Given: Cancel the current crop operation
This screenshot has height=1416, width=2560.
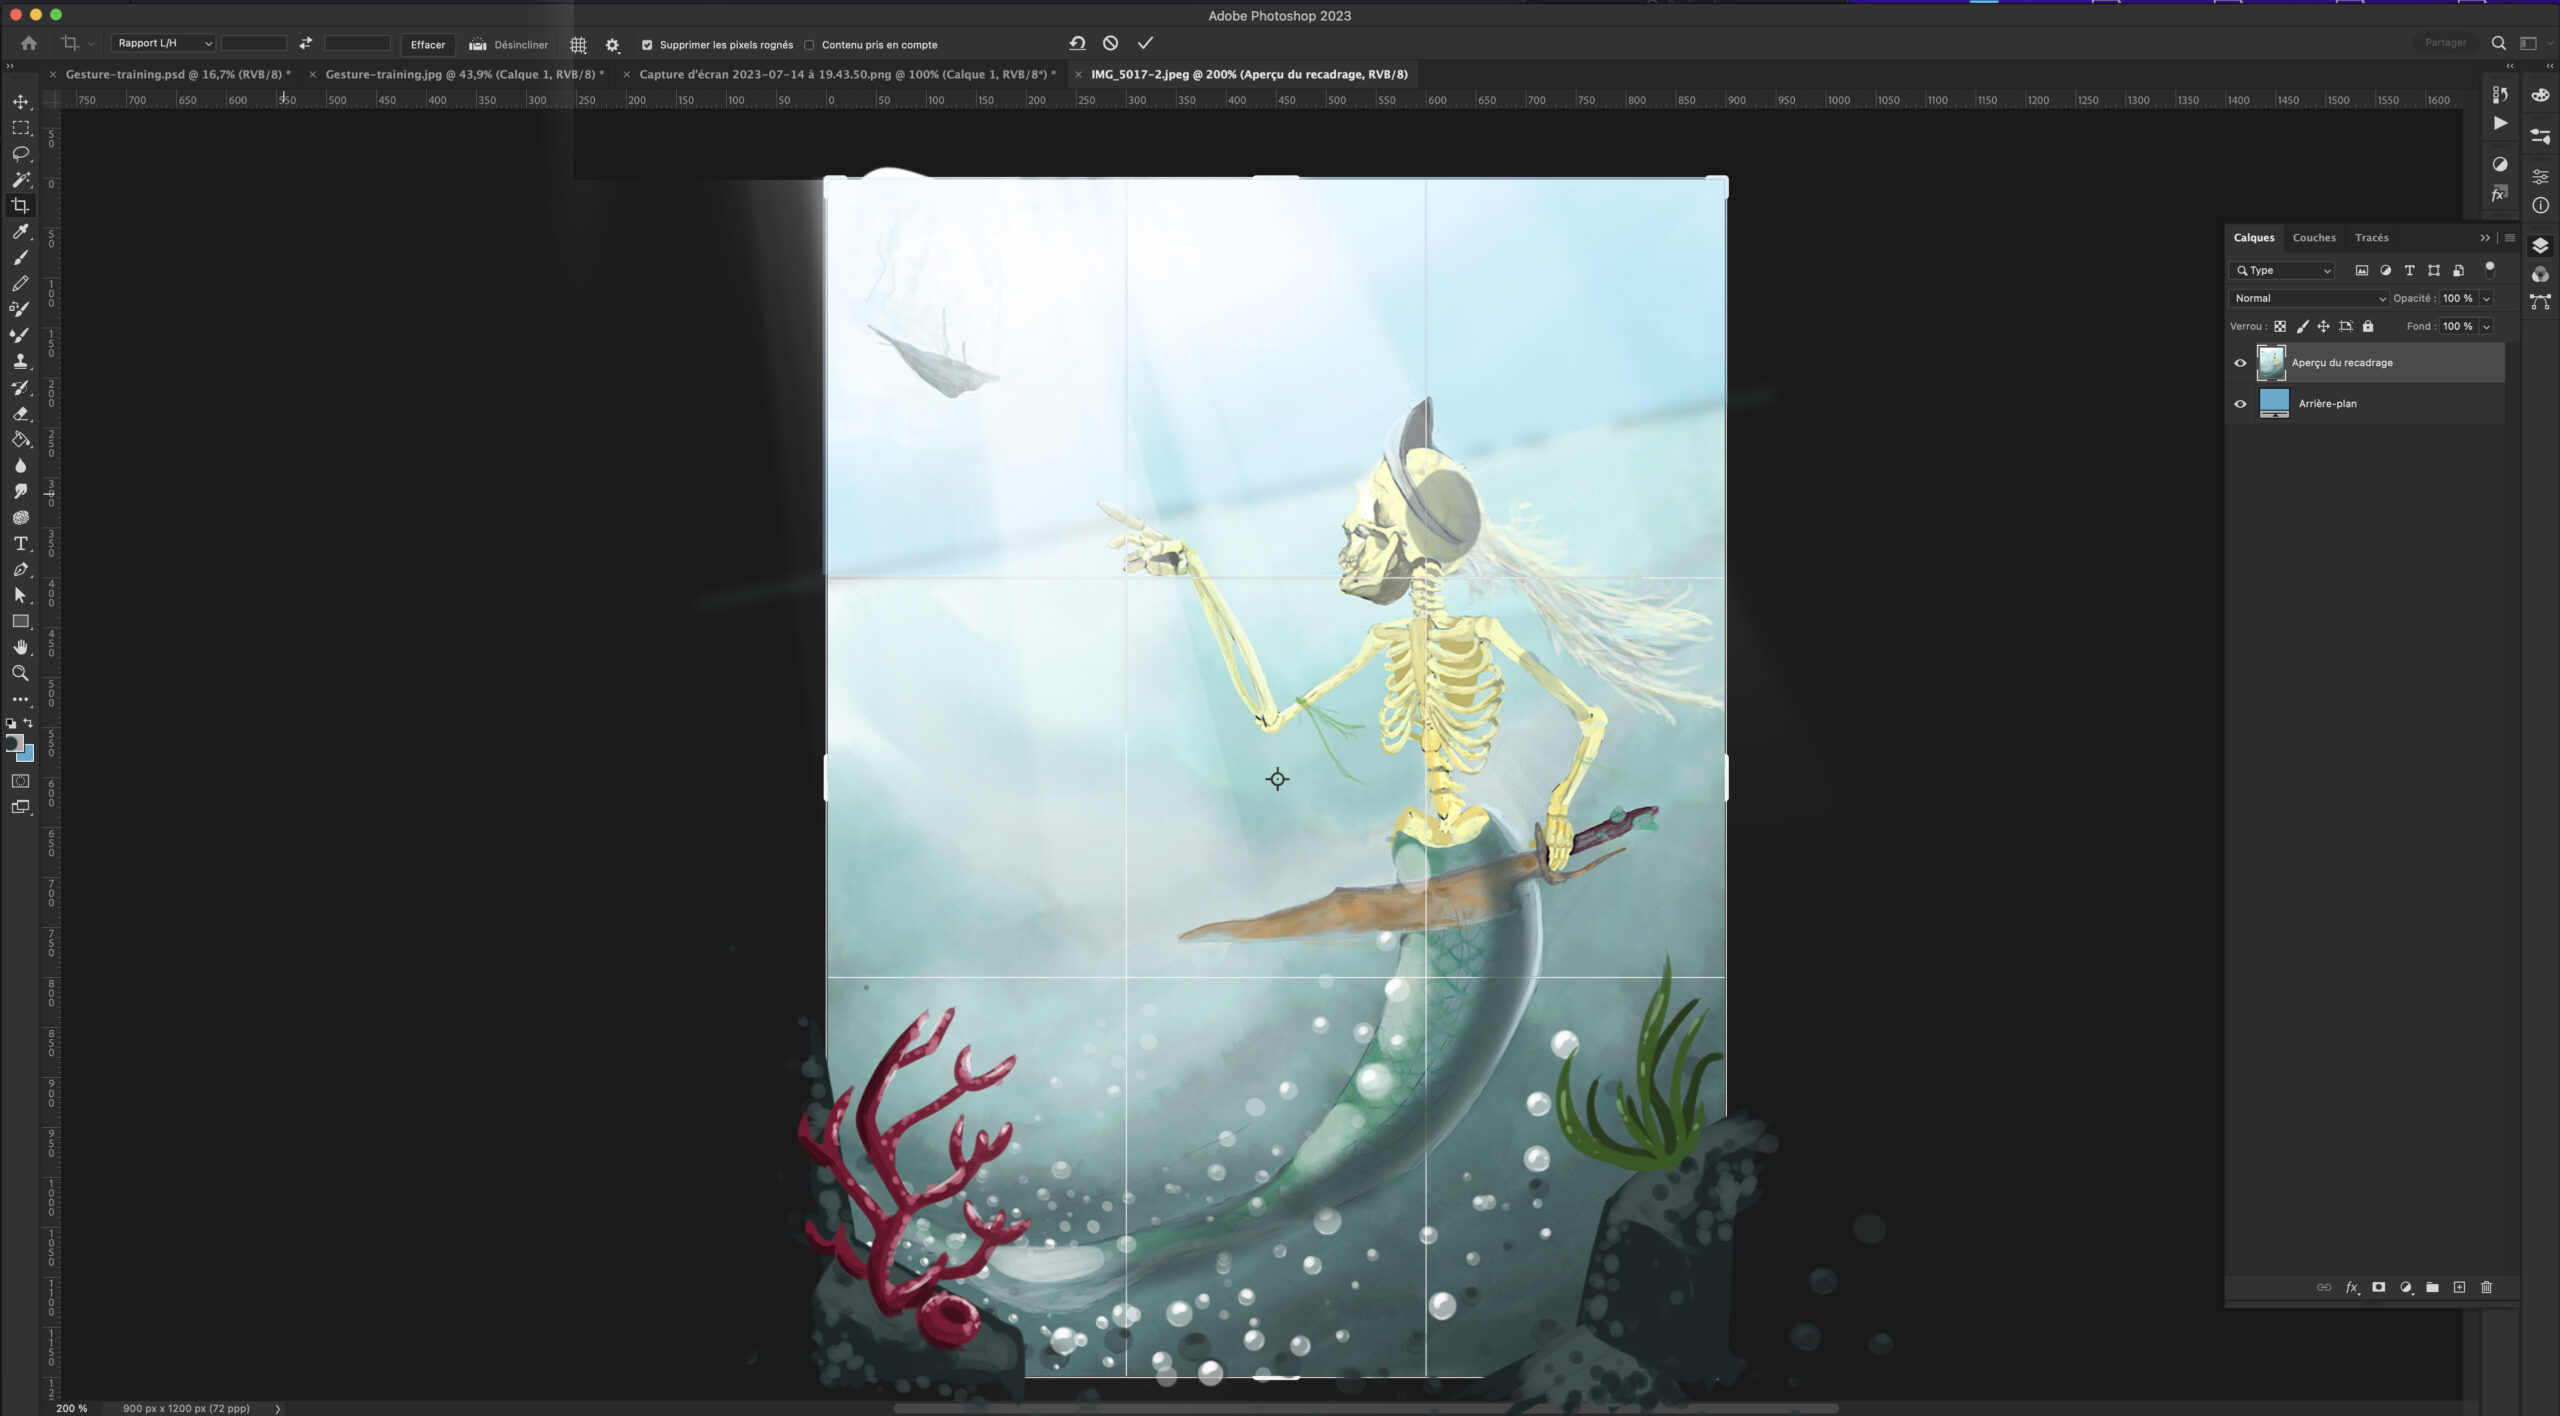Looking at the screenshot, I should point(1110,43).
